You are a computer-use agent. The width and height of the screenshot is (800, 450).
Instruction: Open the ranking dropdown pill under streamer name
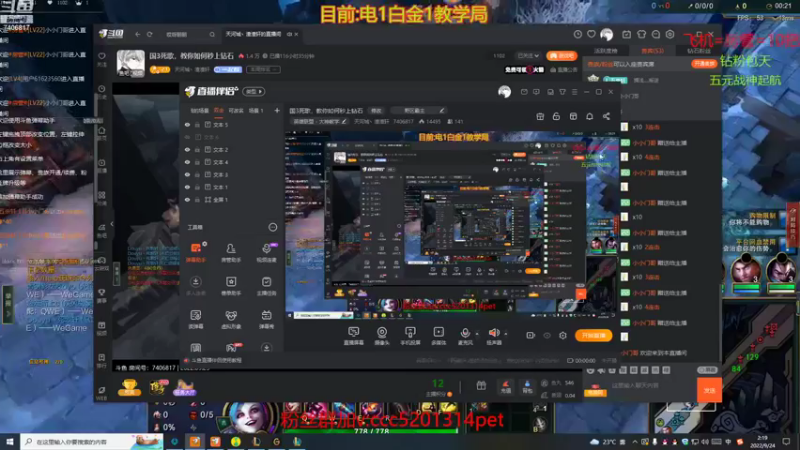coord(263,69)
